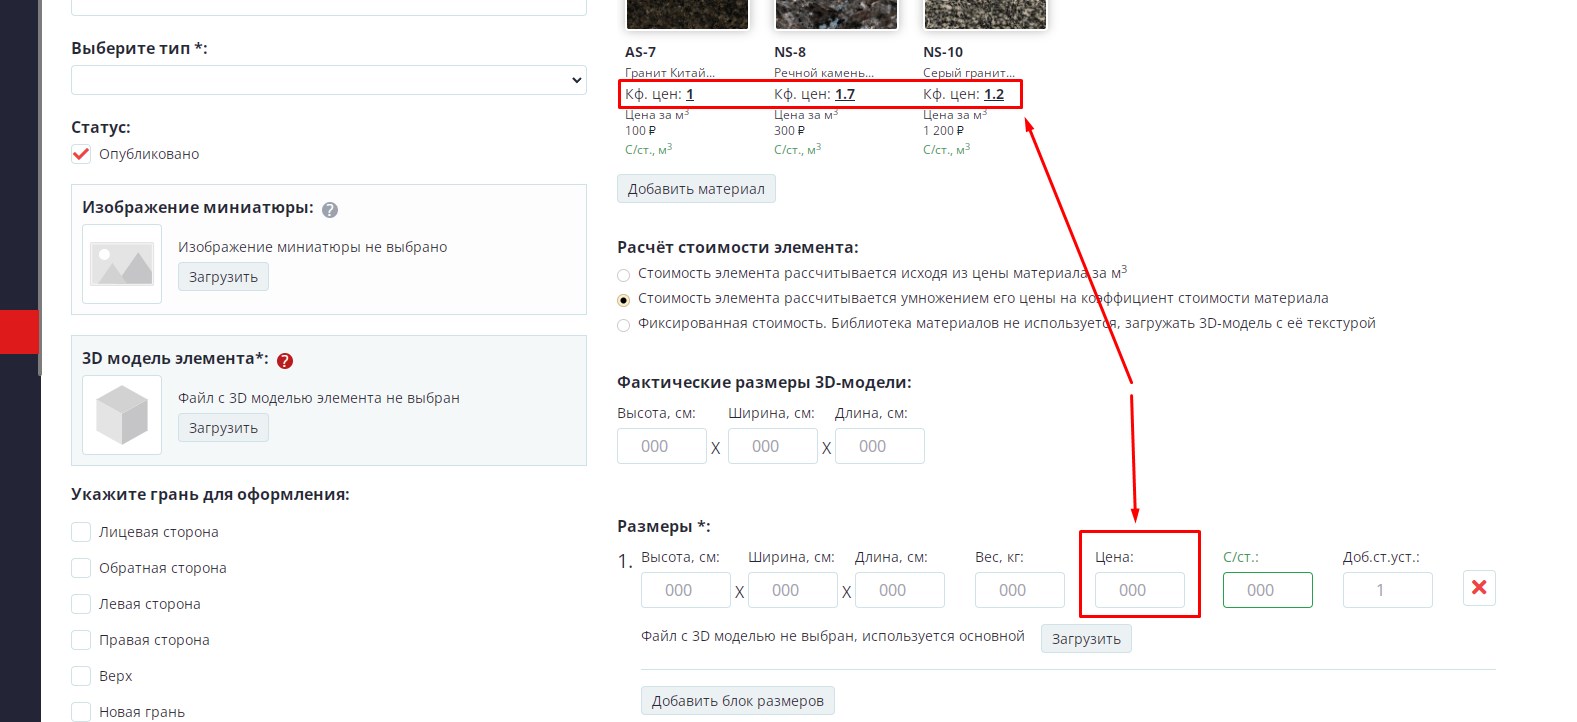
Task: Click the 100 ₽ price under AS-7
Action: (x=640, y=131)
